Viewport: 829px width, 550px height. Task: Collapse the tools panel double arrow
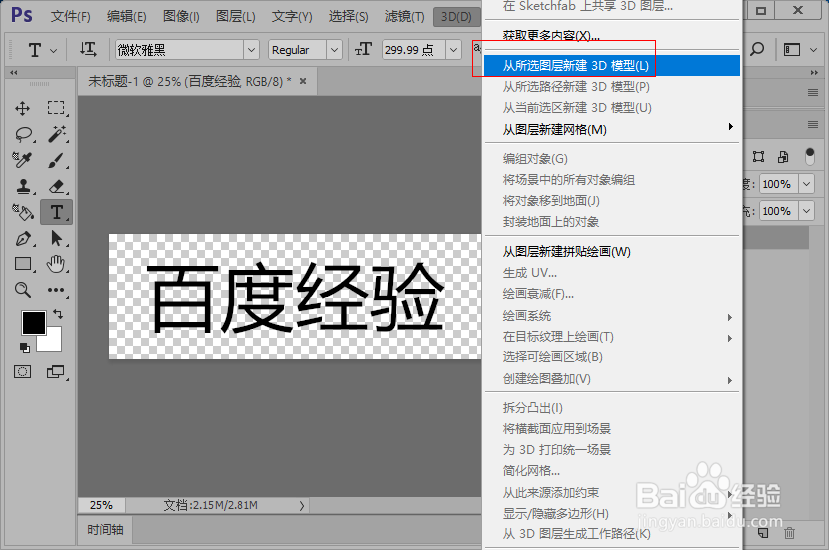14,72
